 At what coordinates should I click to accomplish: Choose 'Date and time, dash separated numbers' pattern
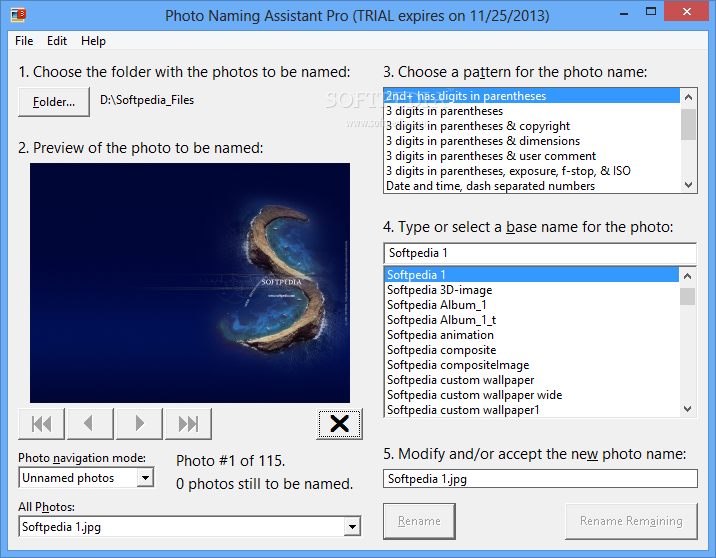coord(490,186)
